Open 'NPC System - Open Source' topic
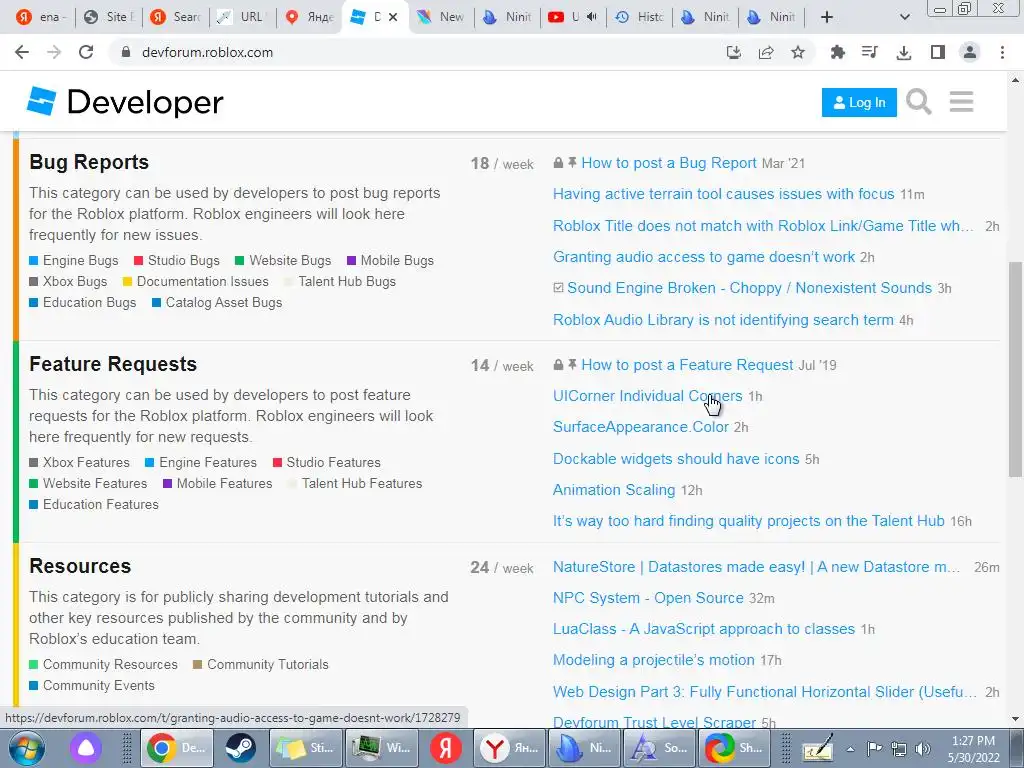This screenshot has width=1024, height=768. 648,598
